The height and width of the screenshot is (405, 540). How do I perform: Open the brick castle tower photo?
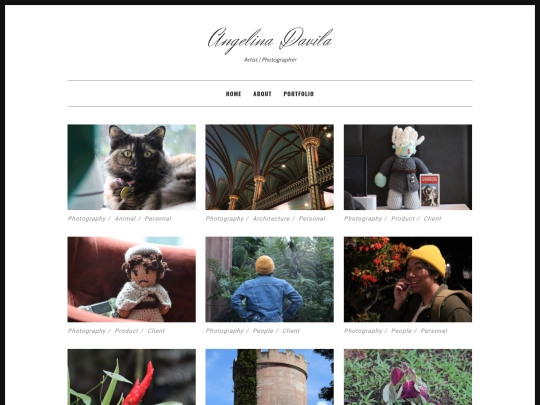coord(270,377)
